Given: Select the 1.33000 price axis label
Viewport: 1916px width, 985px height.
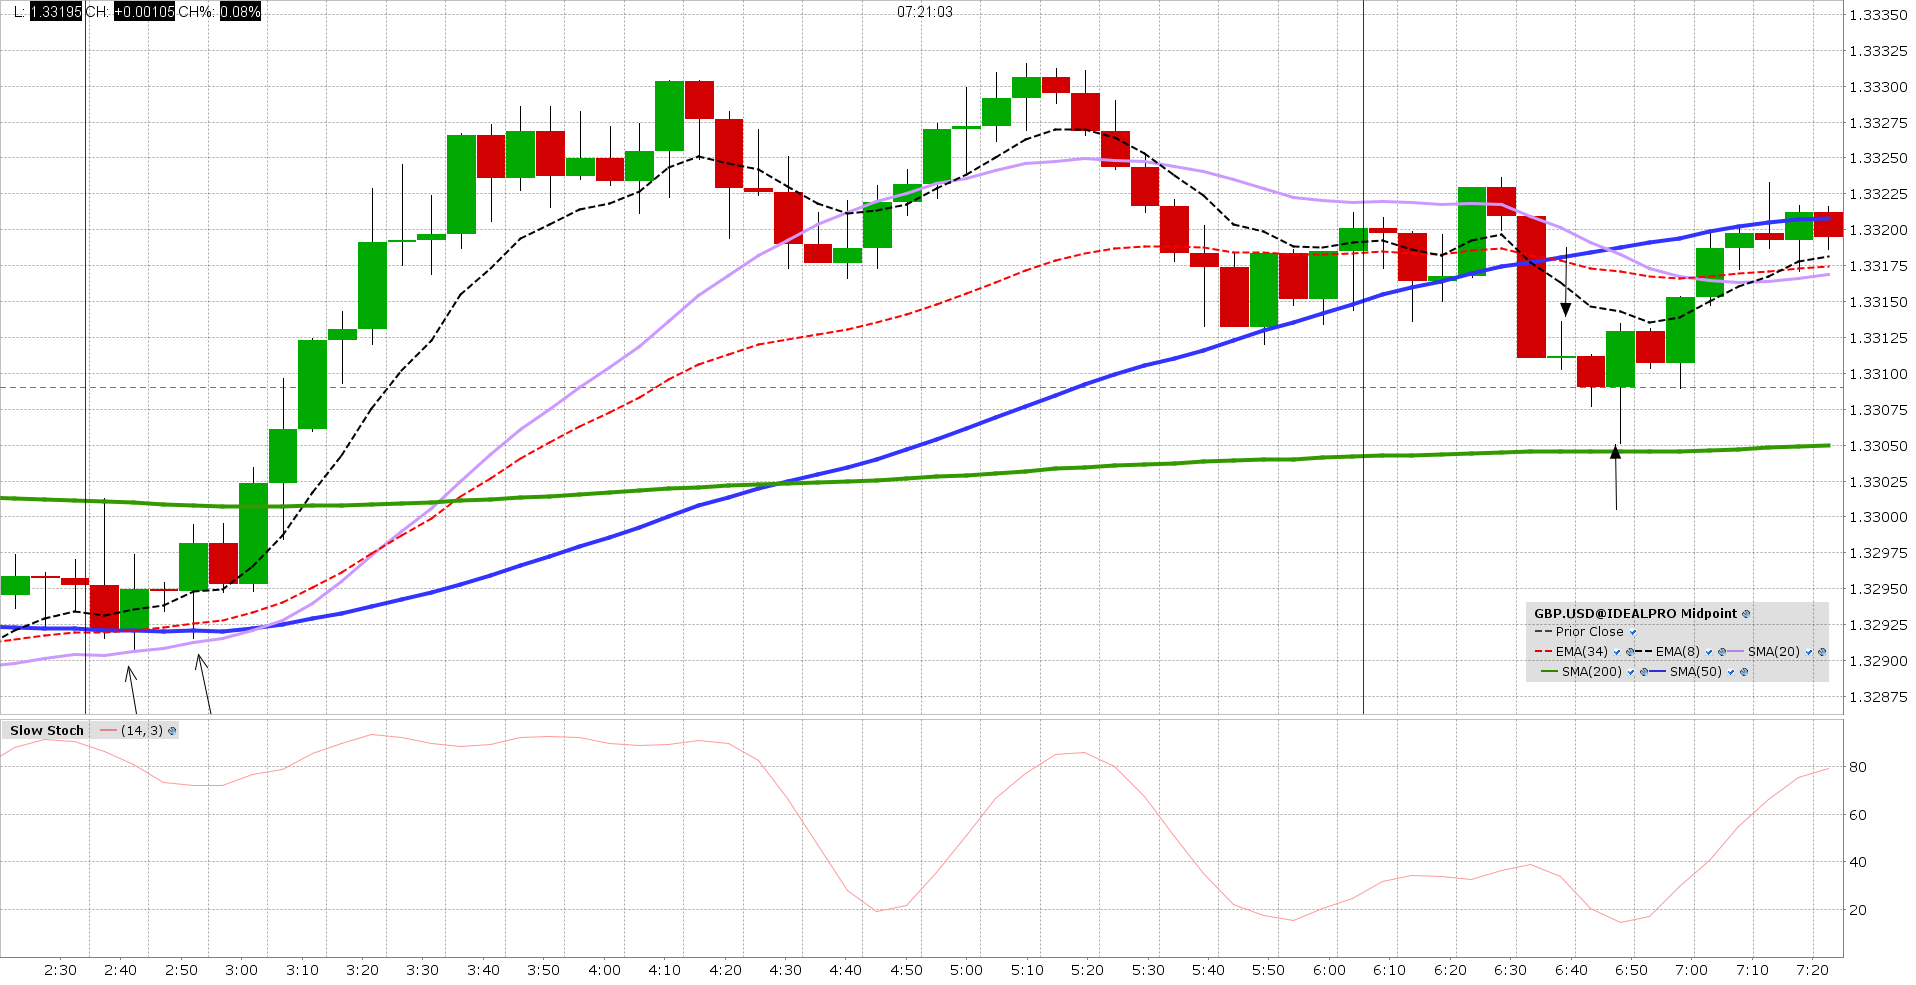Looking at the screenshot, I should (x=1877, y=517).
